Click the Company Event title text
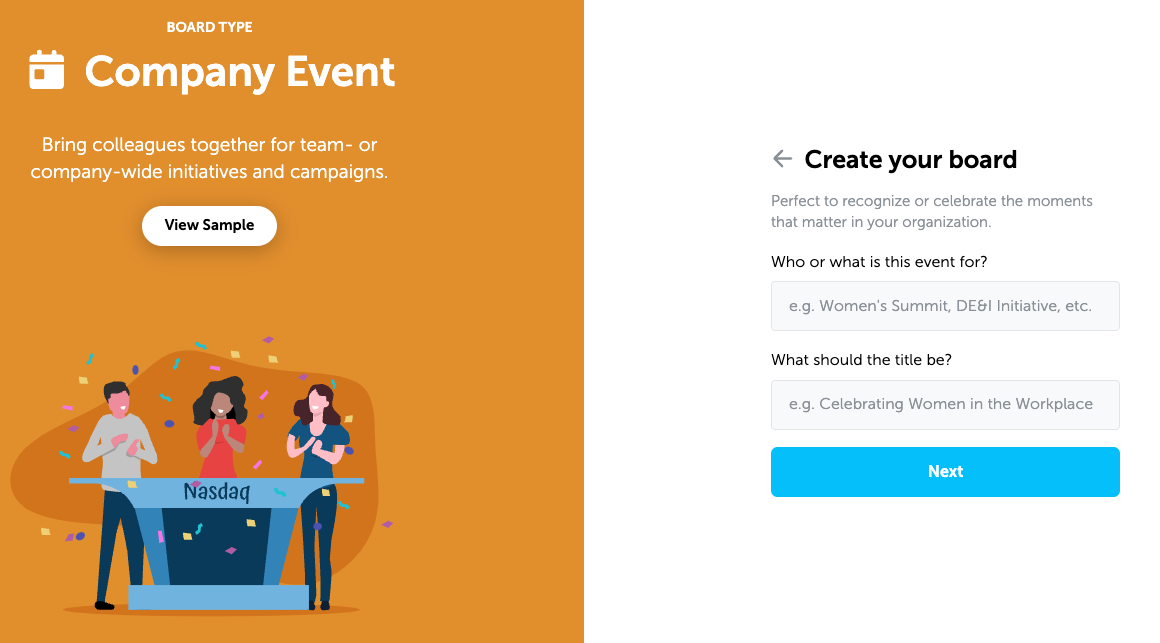1160x643 pixels. [240, 72]
